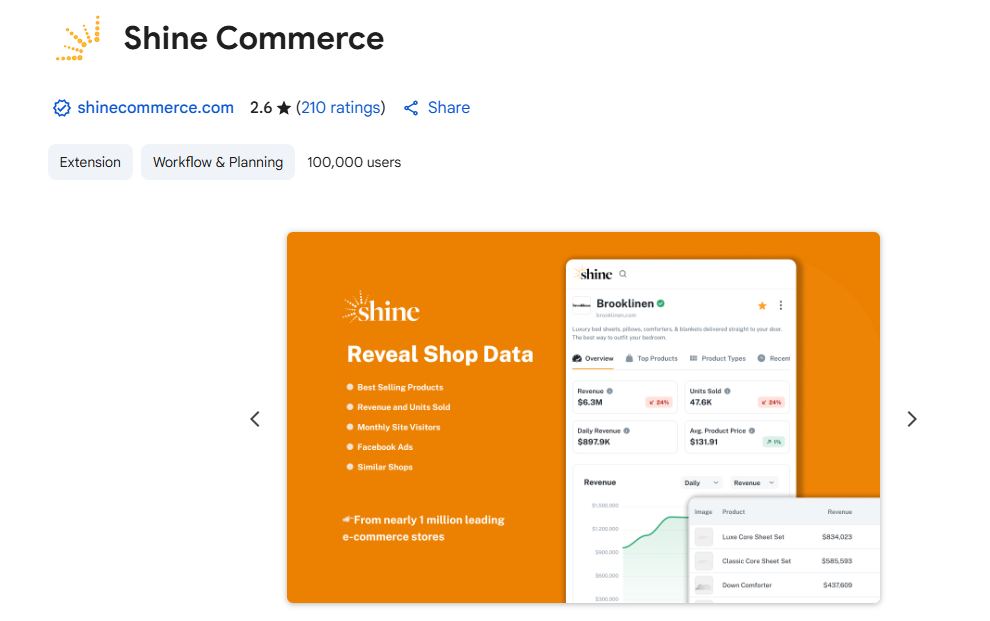Click the Workflow & Planning category chip
This screenshot has height=621, width=990.
click(218, 162)
